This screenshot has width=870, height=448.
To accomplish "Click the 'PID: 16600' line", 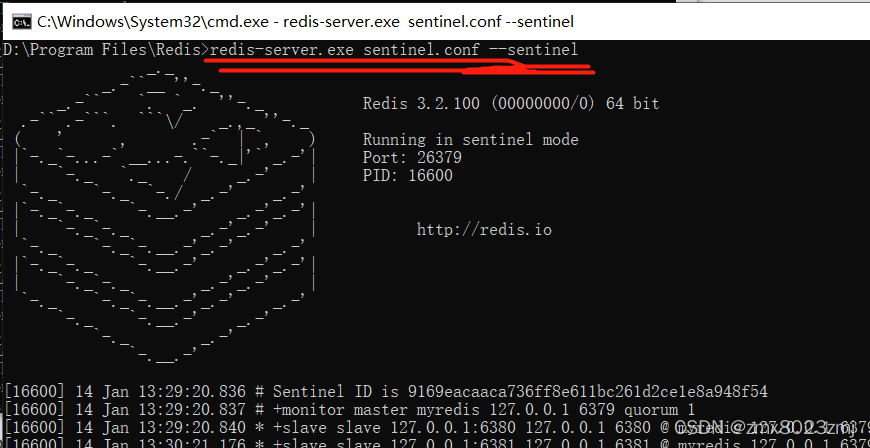I will (x=408, y=175).
